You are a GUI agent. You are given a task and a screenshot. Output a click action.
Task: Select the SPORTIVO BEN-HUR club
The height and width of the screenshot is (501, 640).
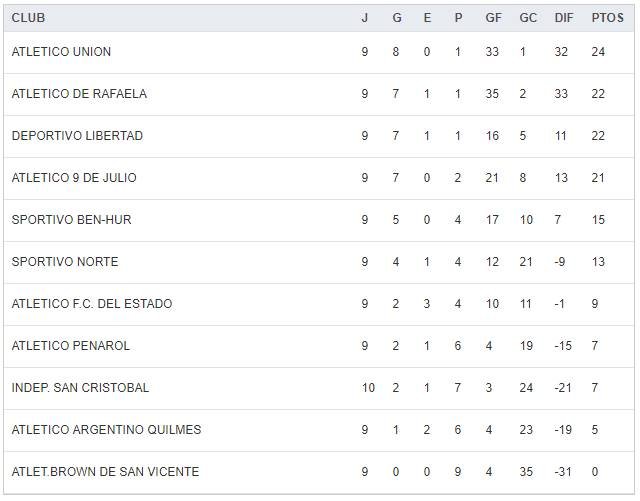click(x=71, y=220)
